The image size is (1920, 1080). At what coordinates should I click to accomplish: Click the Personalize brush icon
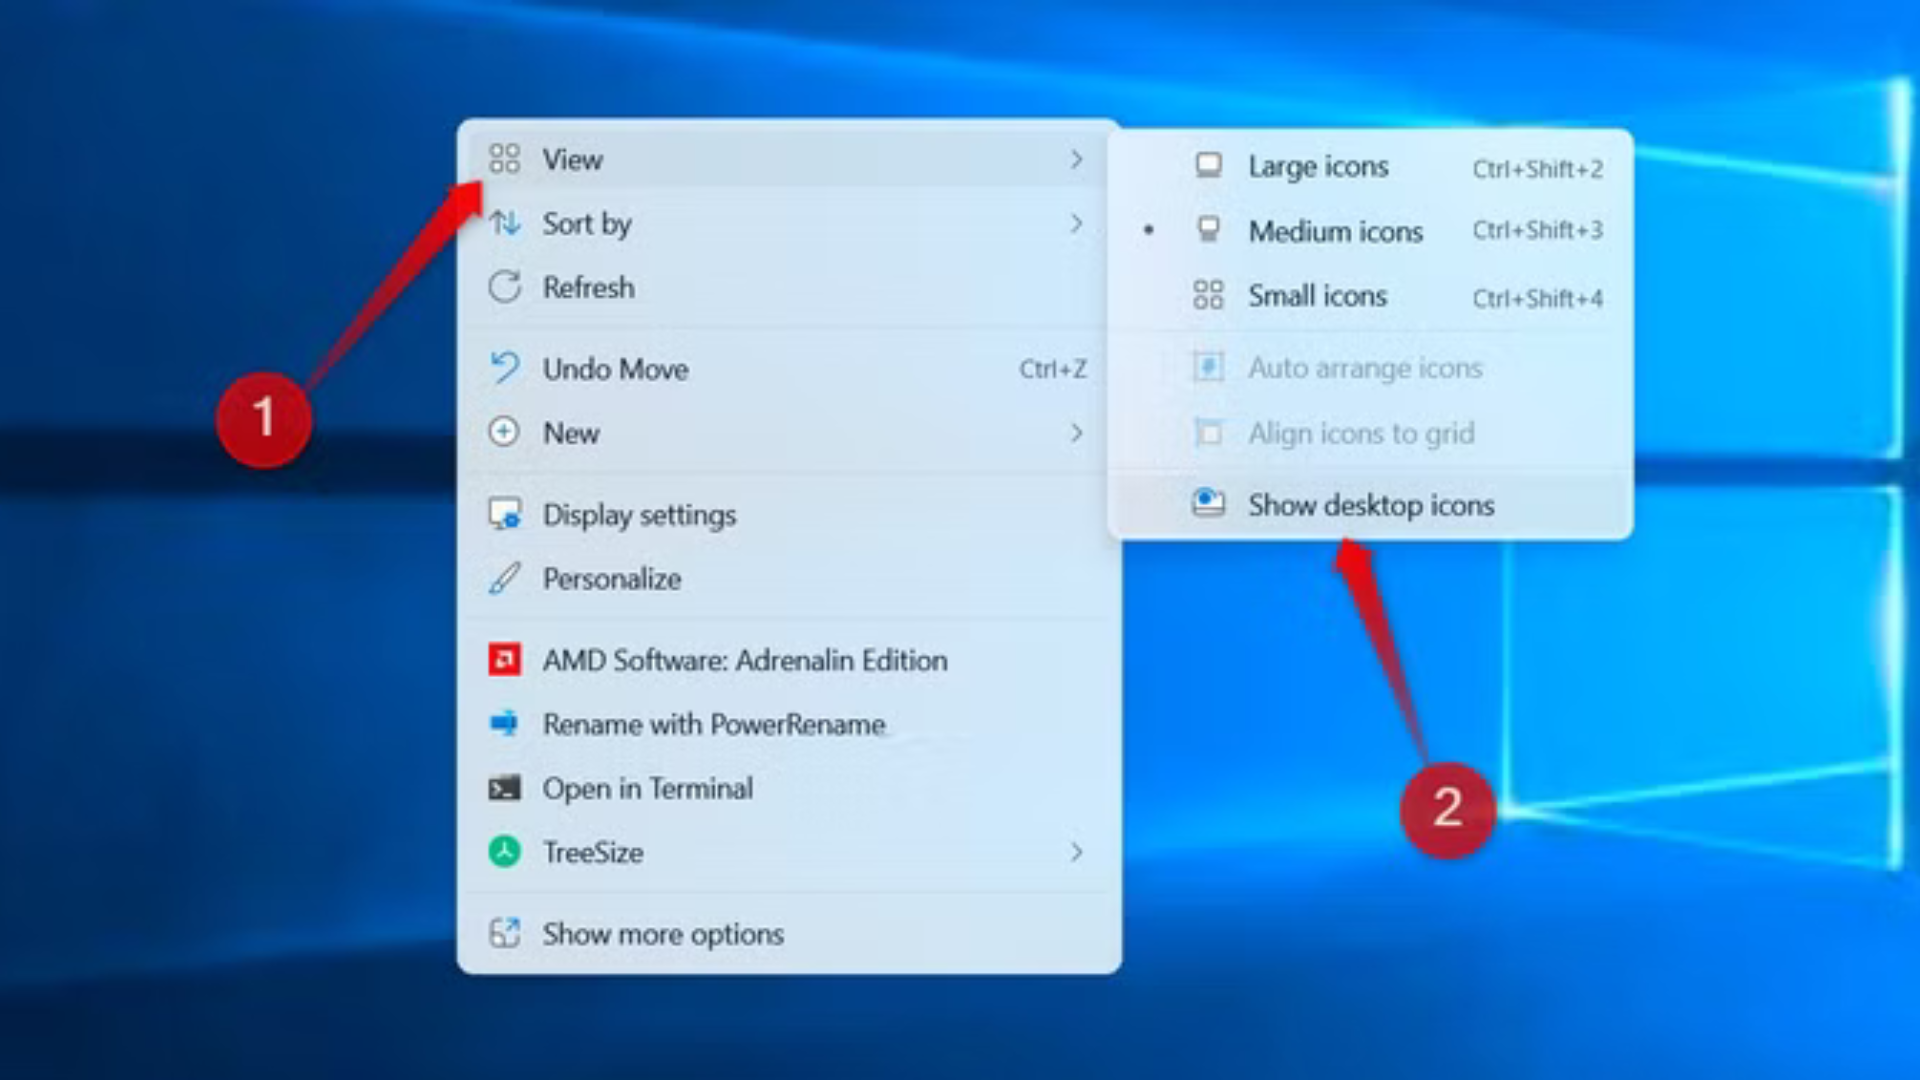click(505, 579)
